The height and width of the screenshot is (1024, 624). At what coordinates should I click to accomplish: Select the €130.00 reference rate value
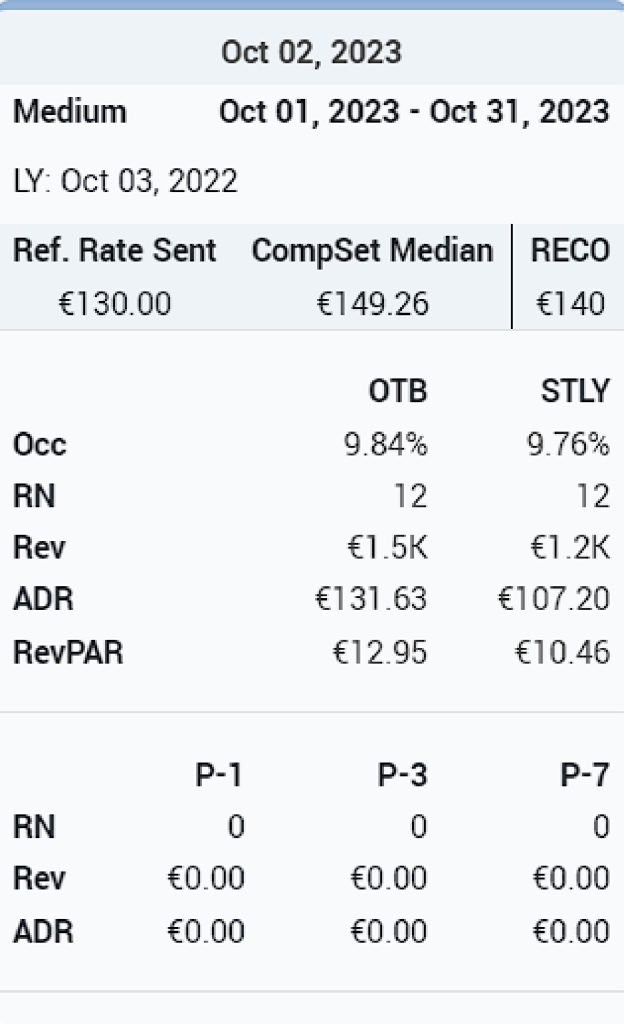(115, 304)
